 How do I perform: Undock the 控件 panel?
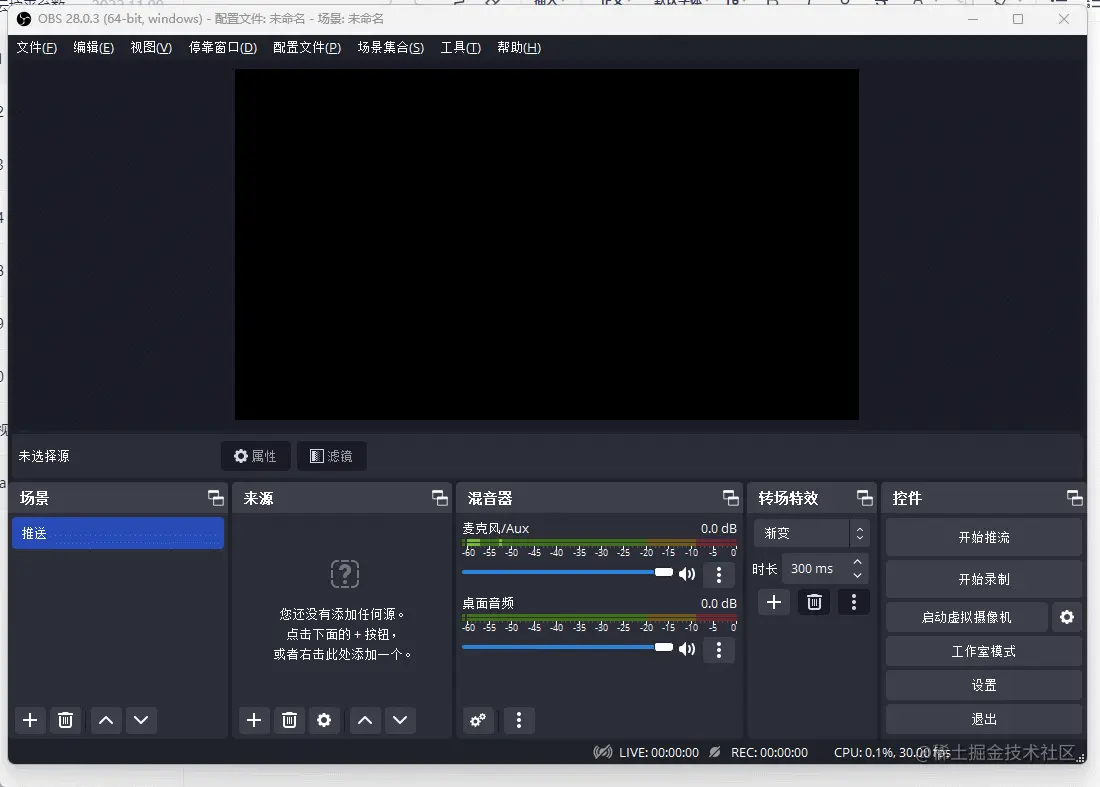click(1075, 498)
